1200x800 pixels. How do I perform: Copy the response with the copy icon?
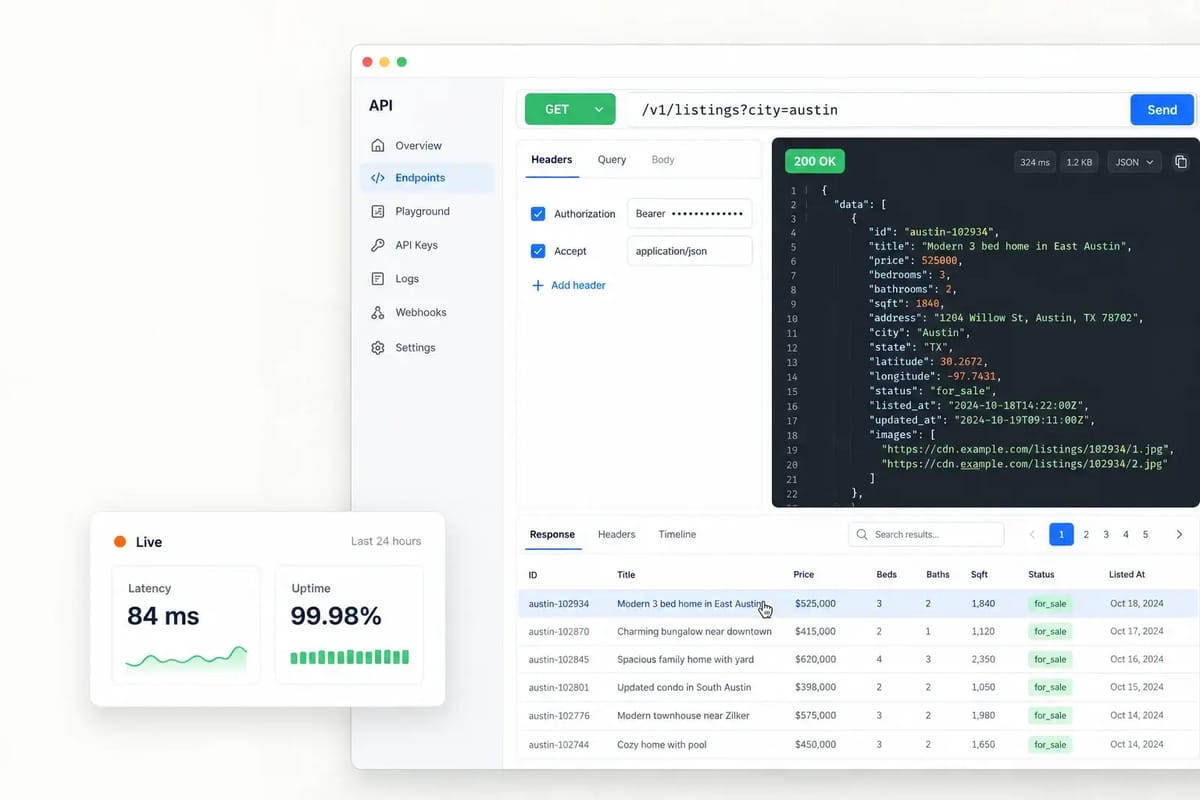[x=1181, y=162]
